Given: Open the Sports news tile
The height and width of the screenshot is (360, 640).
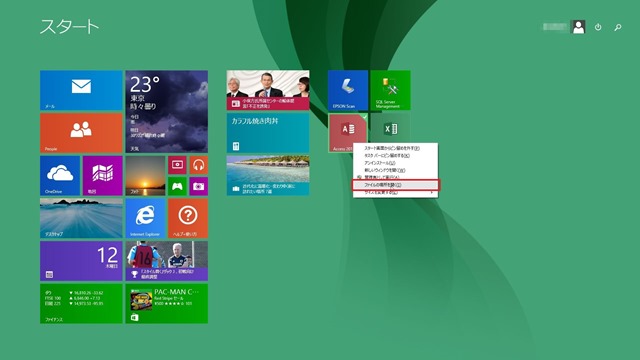Looking at the screenshot, I should (167, 261).
